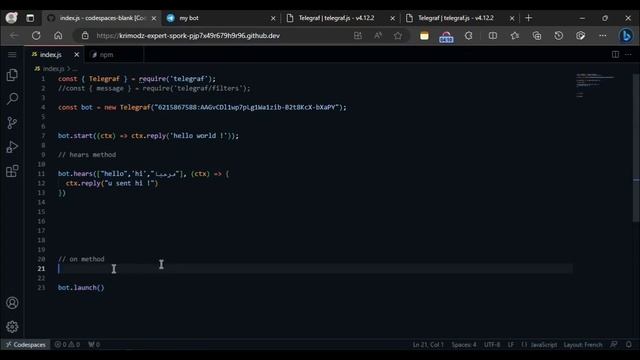Viewport: 640px width, 360px height.
Task: Click the commented telegraf/filters require line
Action: pyautogui.click(x=154, y=88)
